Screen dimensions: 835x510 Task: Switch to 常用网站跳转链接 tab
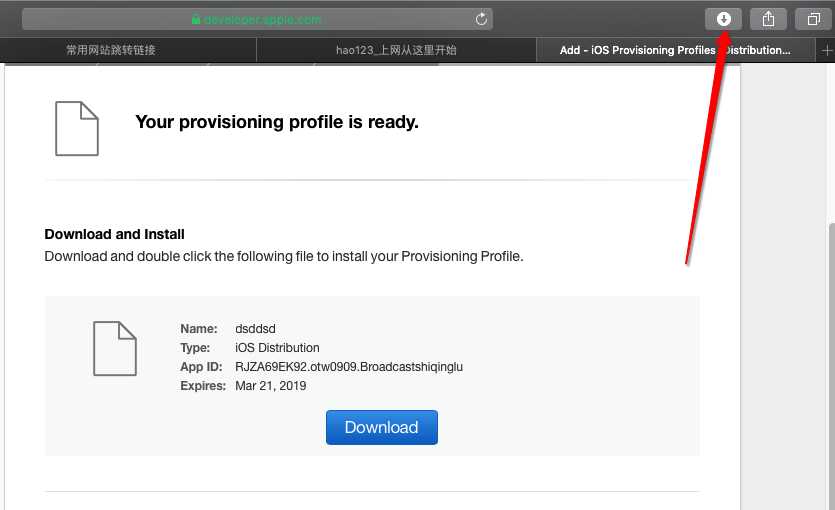pos(110,50)
